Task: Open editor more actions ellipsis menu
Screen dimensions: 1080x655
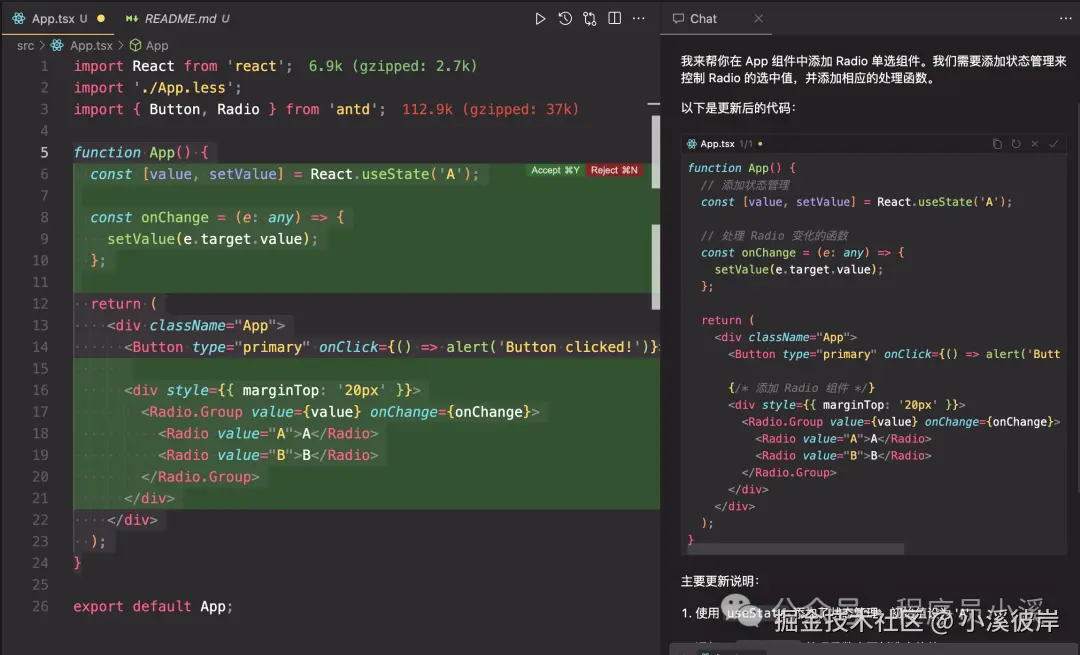Action: [x=638, y=19]
